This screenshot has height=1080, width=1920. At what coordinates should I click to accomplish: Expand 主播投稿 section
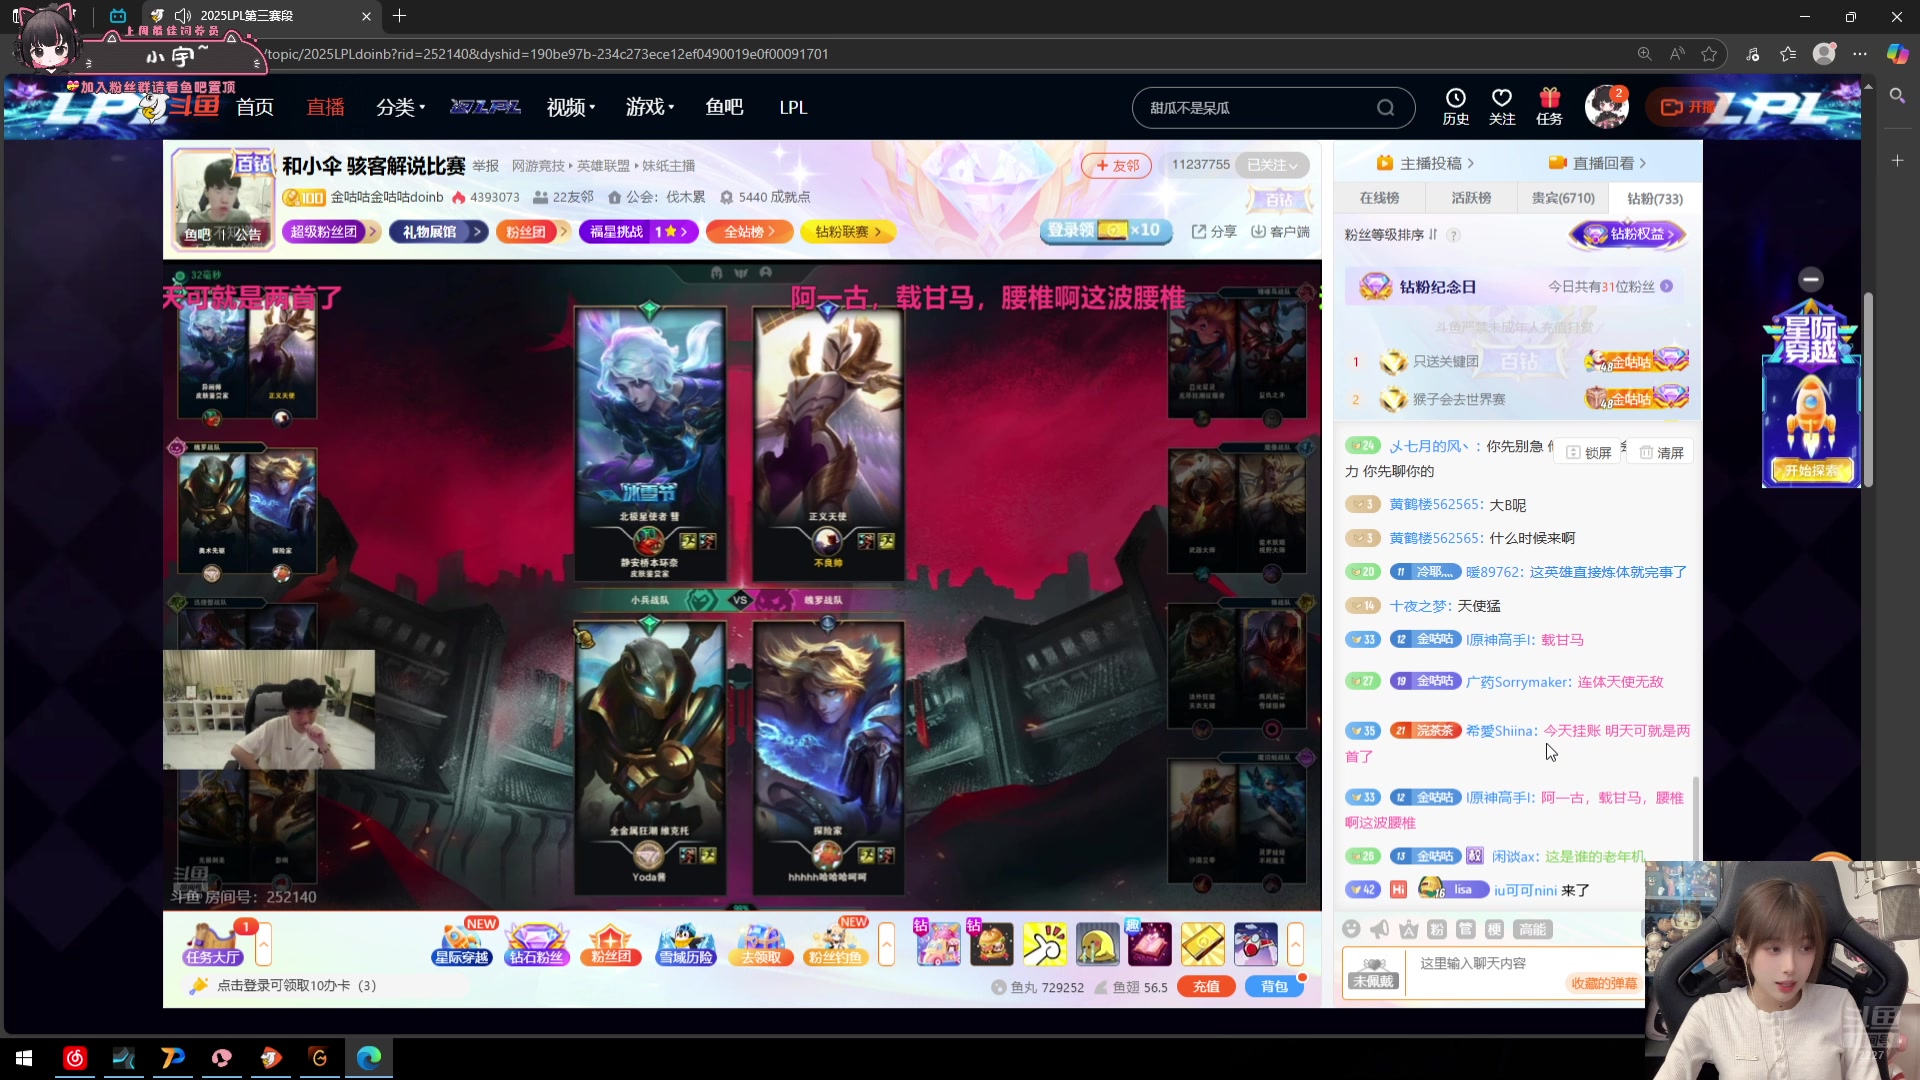[x=1425, y=163]
